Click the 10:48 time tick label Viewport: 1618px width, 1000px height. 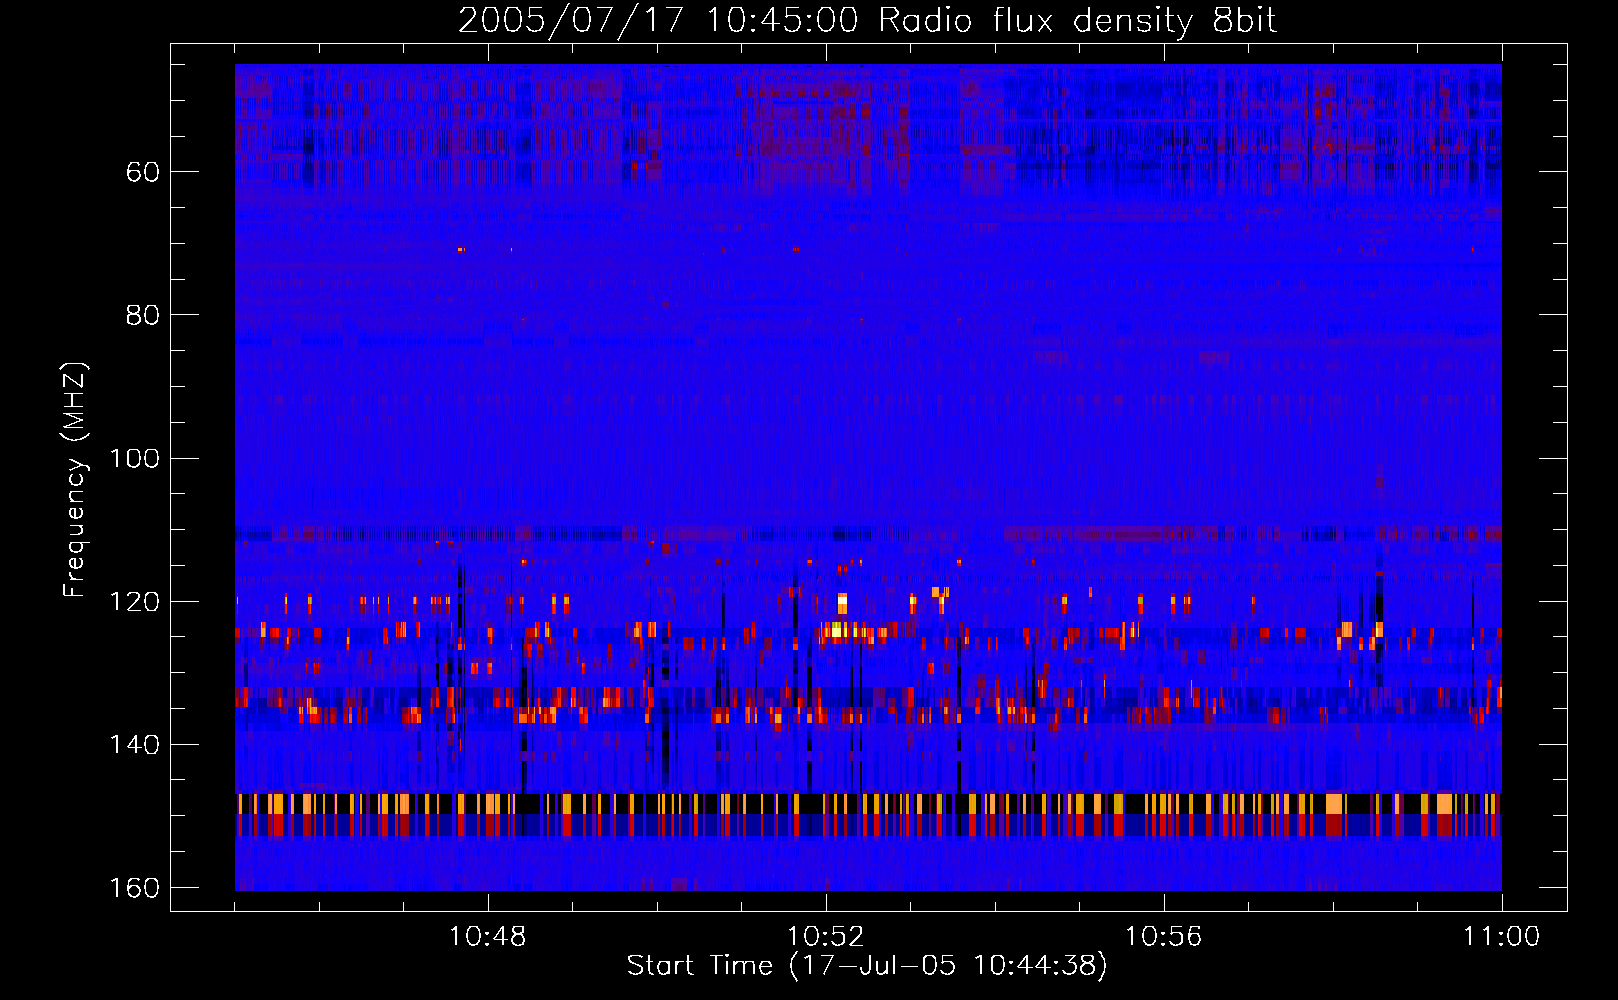coord(488,937)
